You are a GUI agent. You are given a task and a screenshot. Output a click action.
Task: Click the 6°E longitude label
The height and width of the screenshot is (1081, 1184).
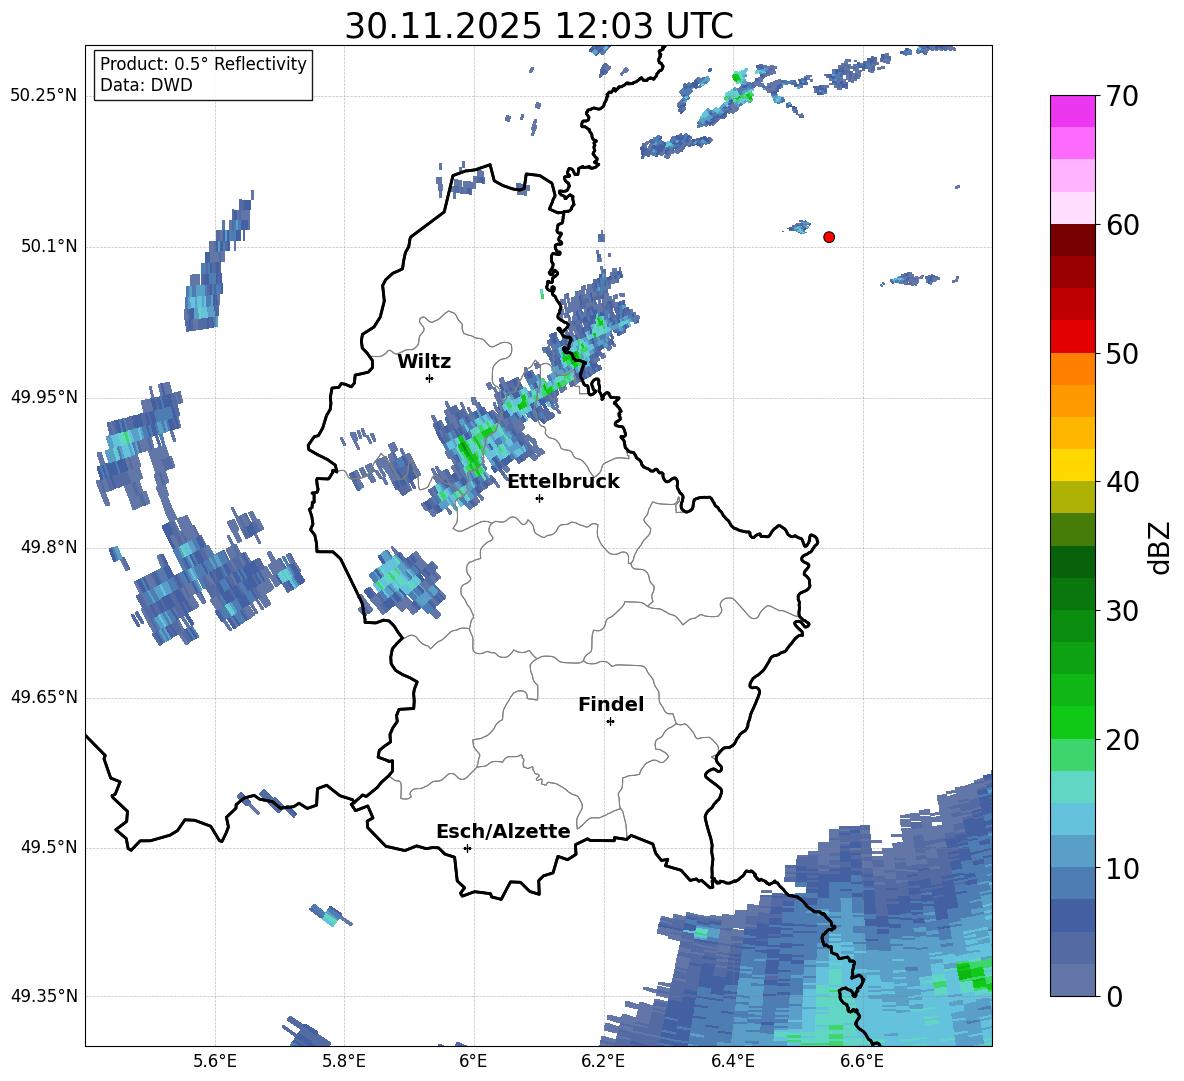click(473, 1061)
